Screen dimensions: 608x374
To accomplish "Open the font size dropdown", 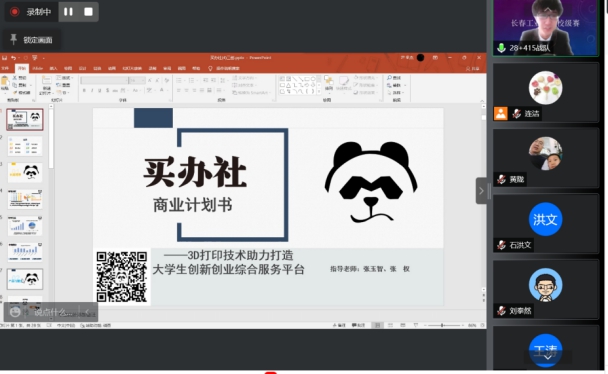I will point(143,80).
